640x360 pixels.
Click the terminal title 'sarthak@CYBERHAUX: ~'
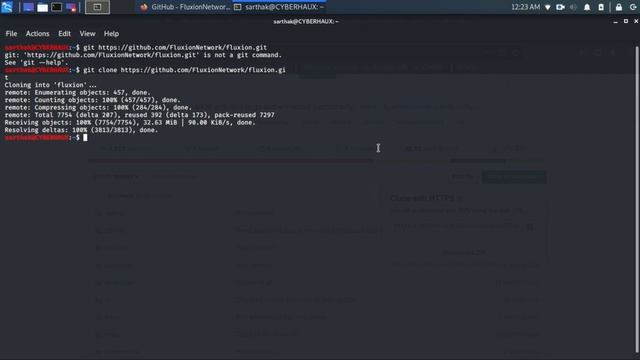pos(306,21)
